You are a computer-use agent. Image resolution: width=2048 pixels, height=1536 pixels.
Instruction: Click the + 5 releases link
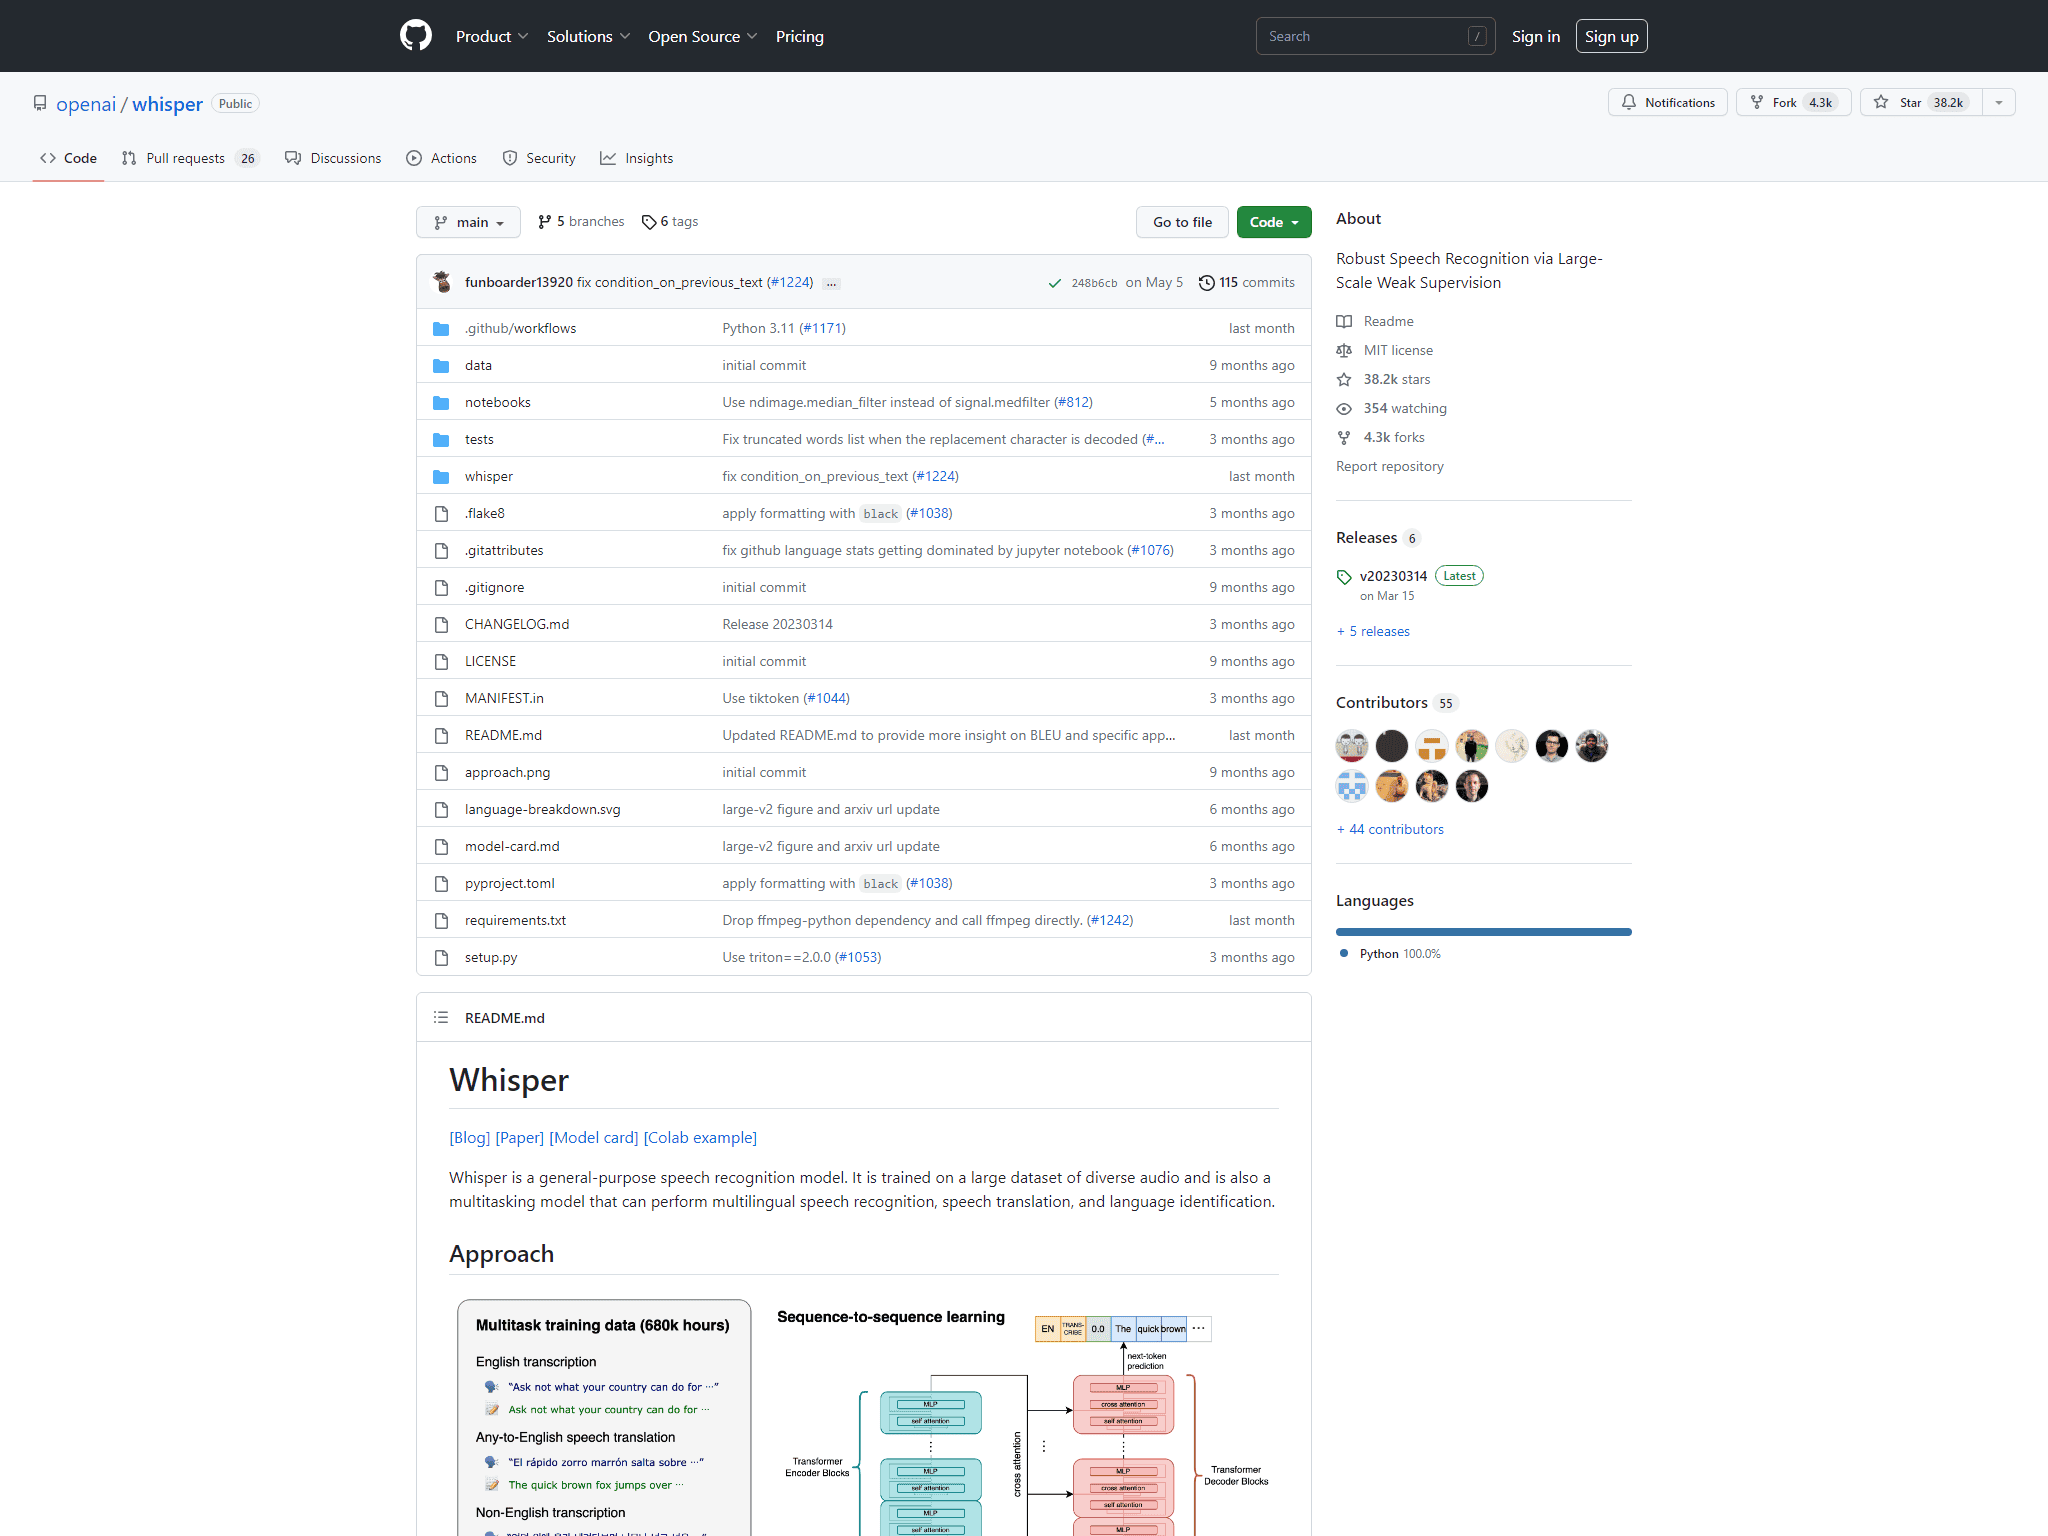coord(1373,631)
